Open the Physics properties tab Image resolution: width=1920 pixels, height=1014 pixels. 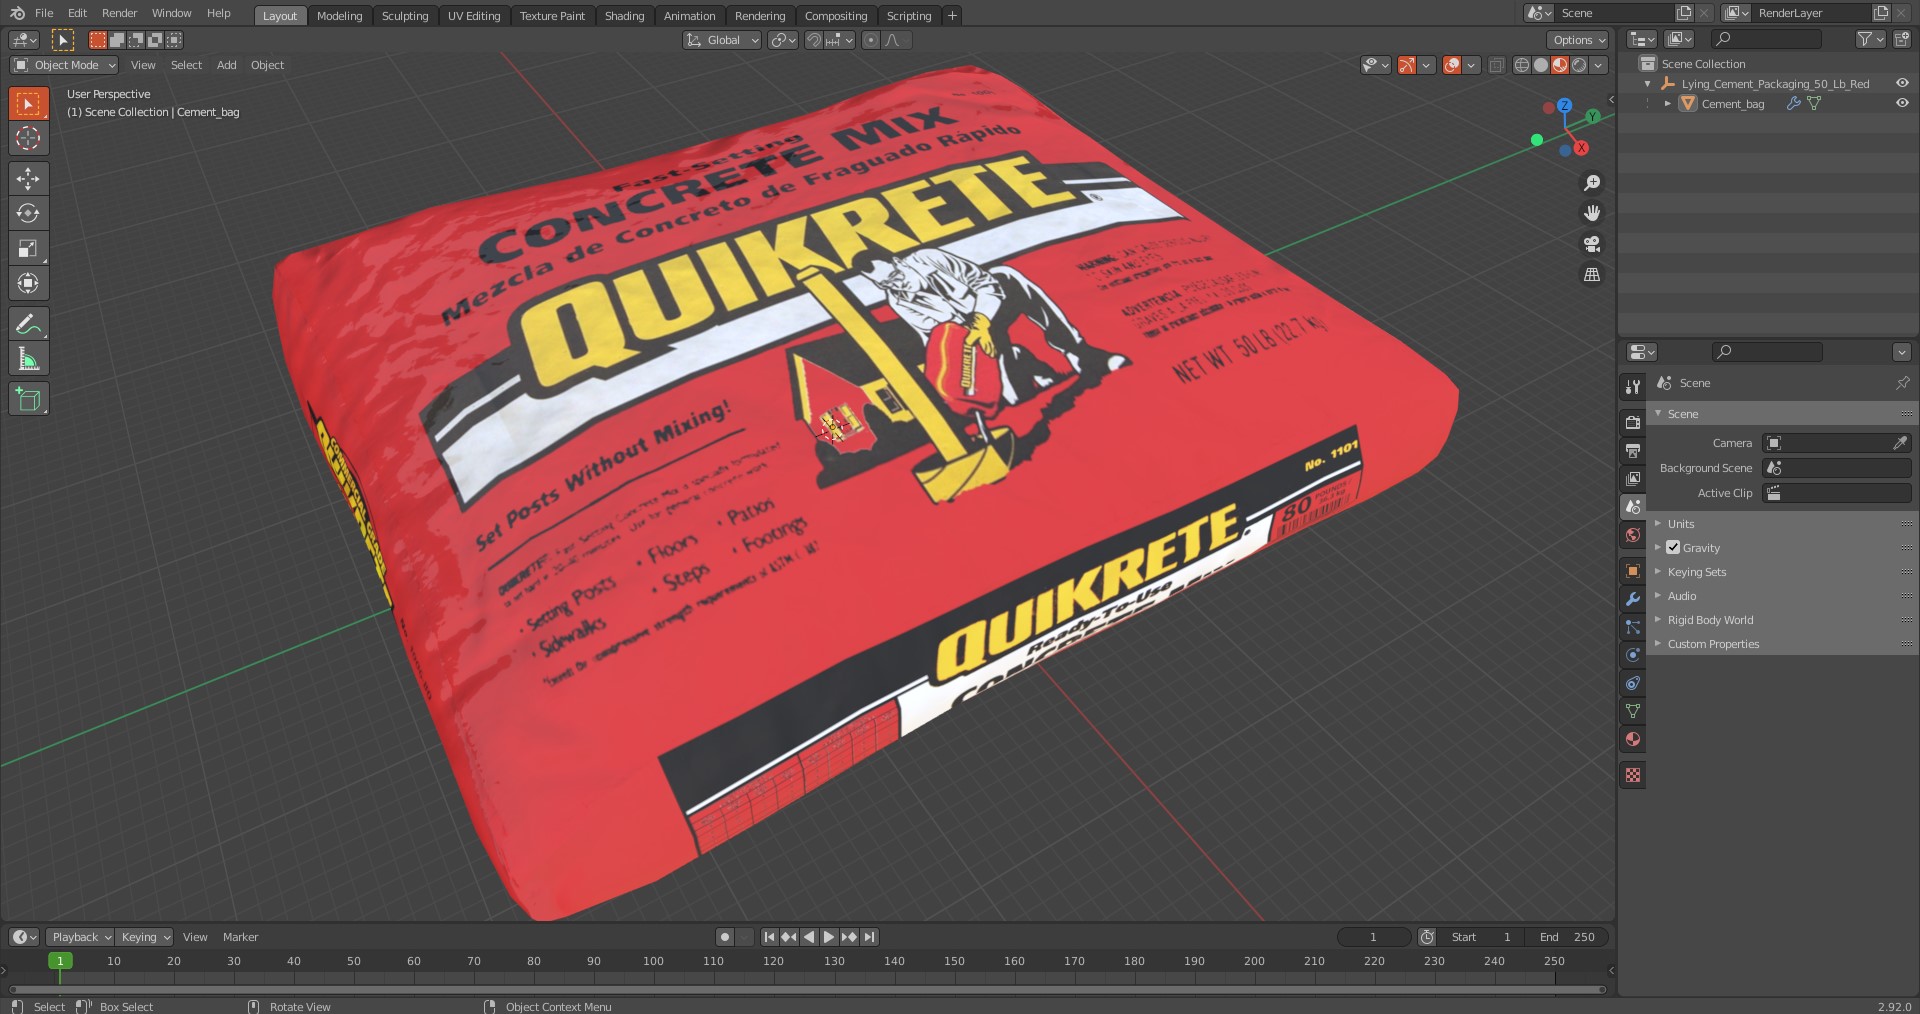1633,655
